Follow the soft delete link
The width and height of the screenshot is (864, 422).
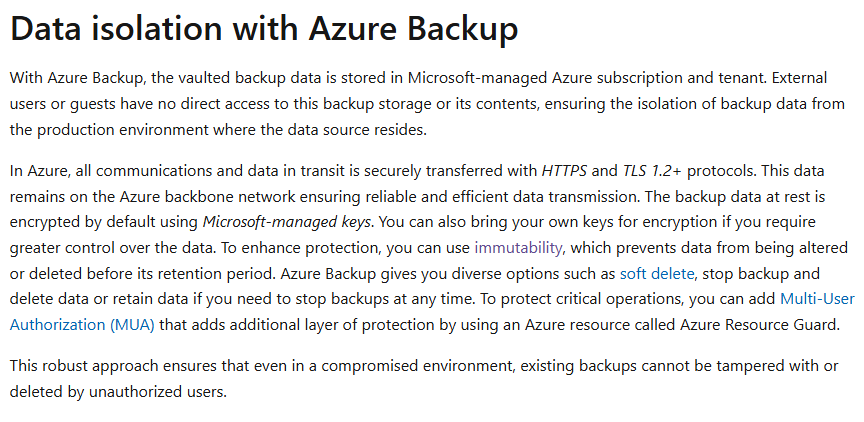657,273
